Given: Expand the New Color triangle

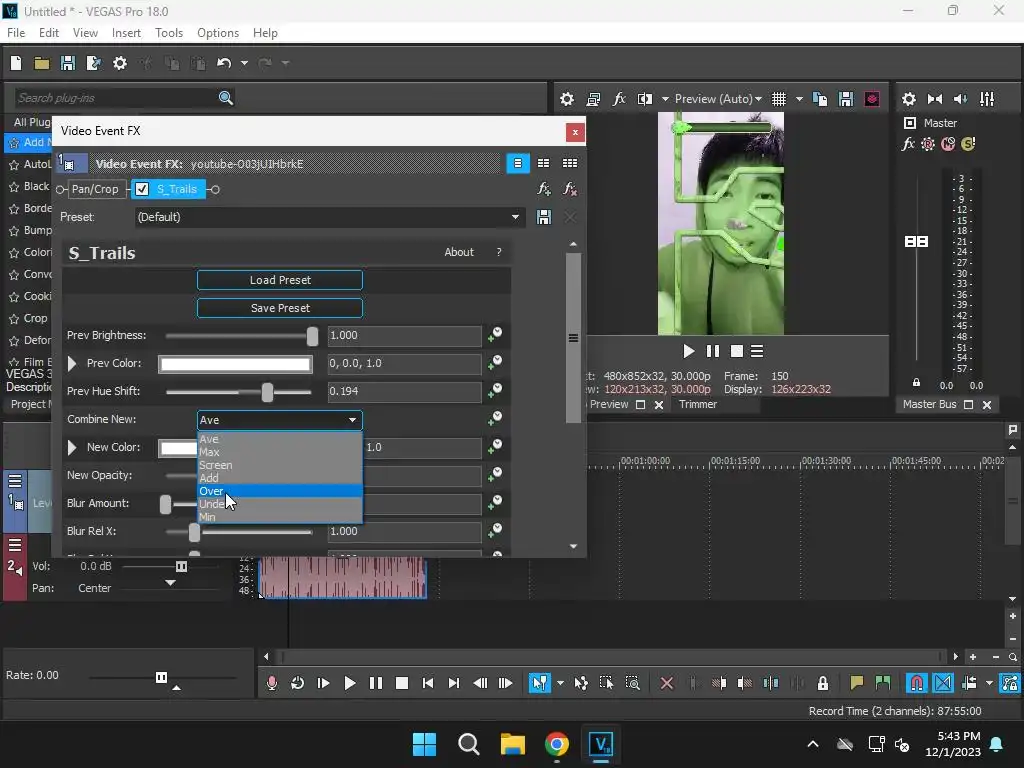Looking at the screenshot, I should point(72,447).
